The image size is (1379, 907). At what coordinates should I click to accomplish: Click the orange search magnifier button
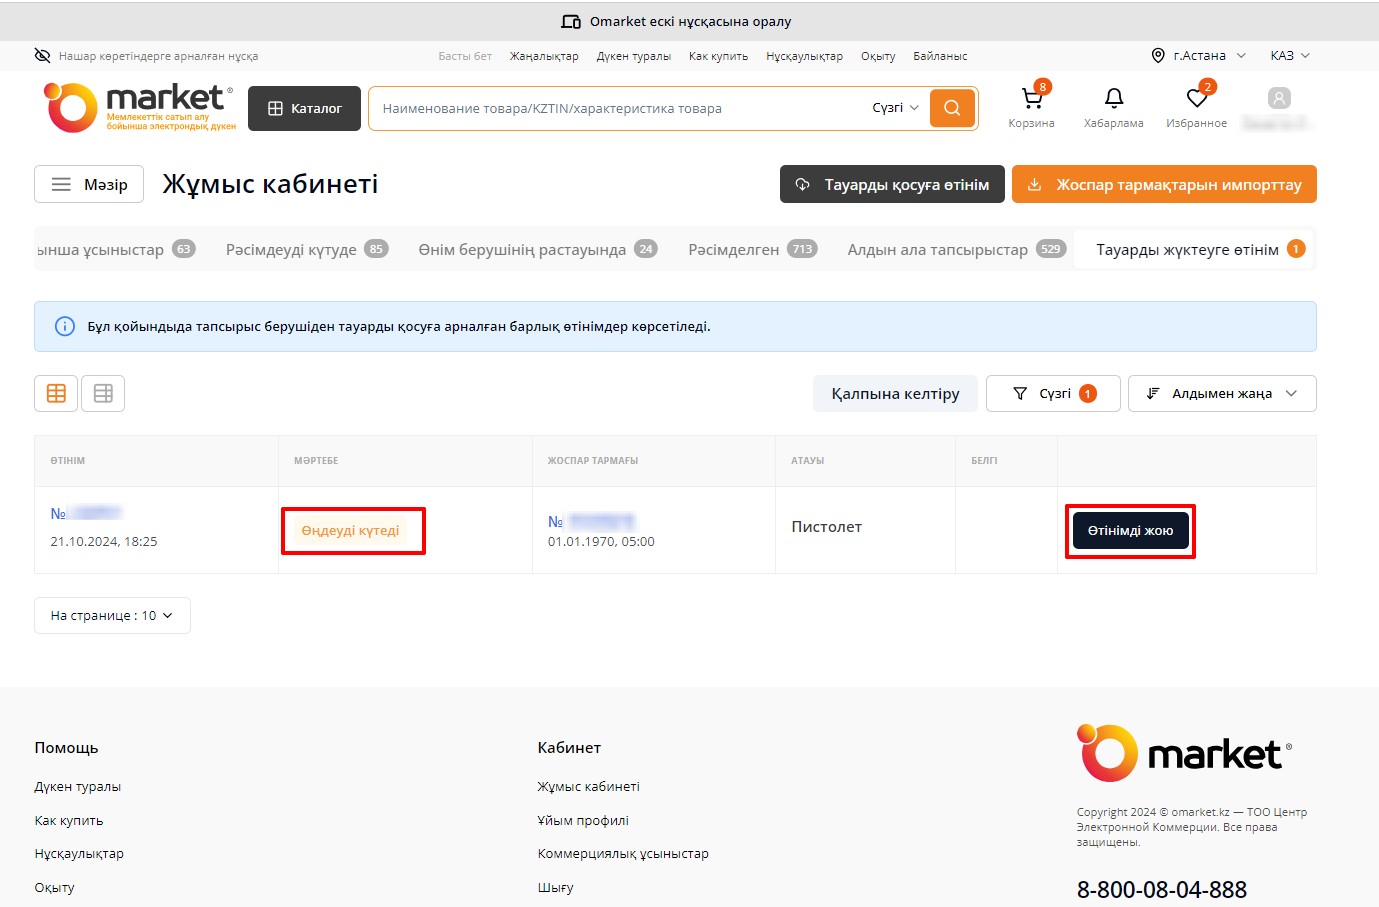(x=951, y=108)
